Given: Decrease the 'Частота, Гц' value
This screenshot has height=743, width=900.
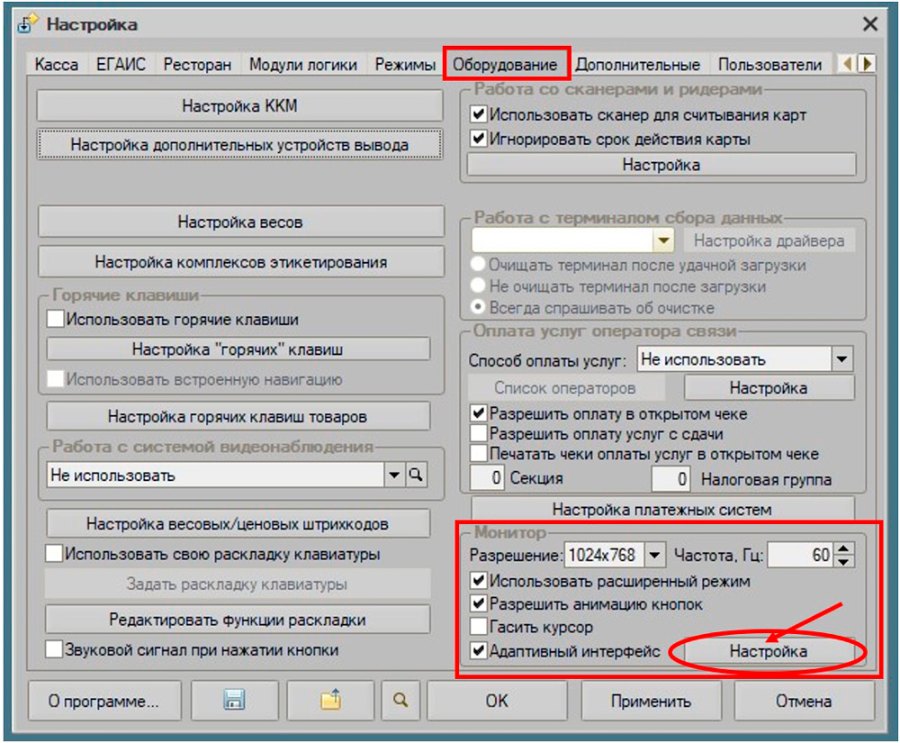Looking at the screenshot, I should pos(843,562).
